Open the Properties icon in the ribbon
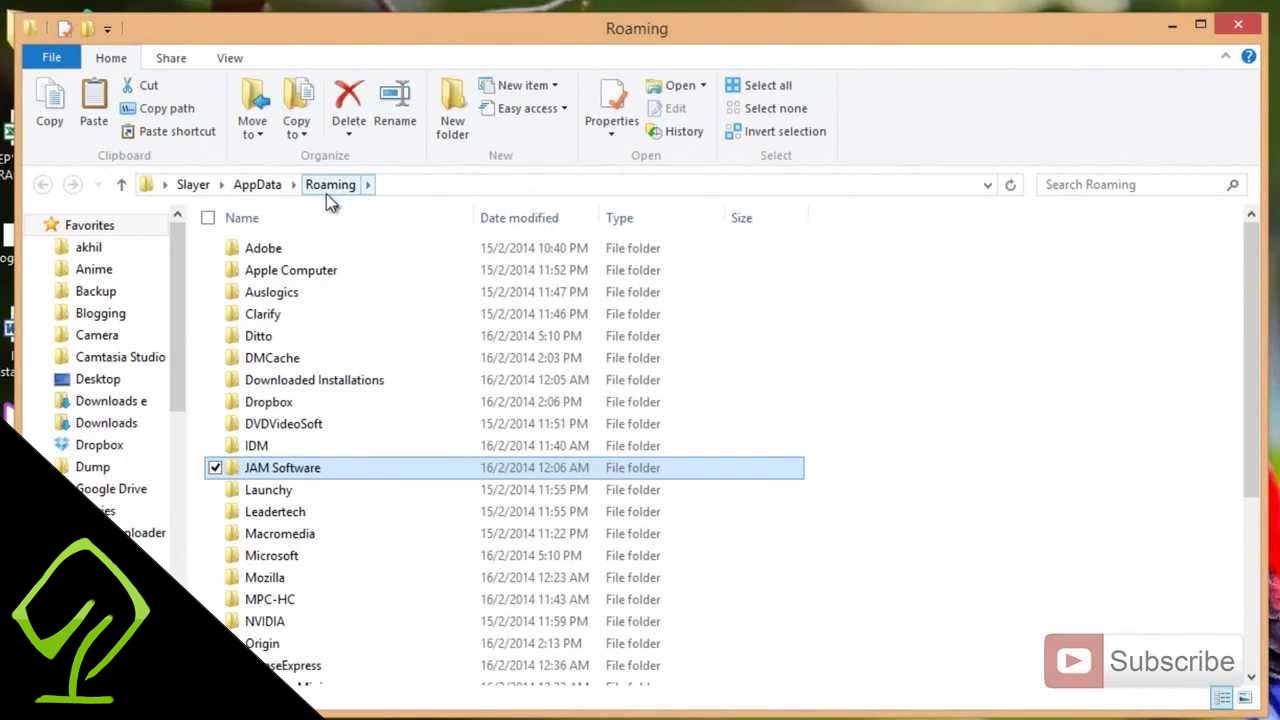This screenshot has height=720, width=1280. tap(612, 95)
